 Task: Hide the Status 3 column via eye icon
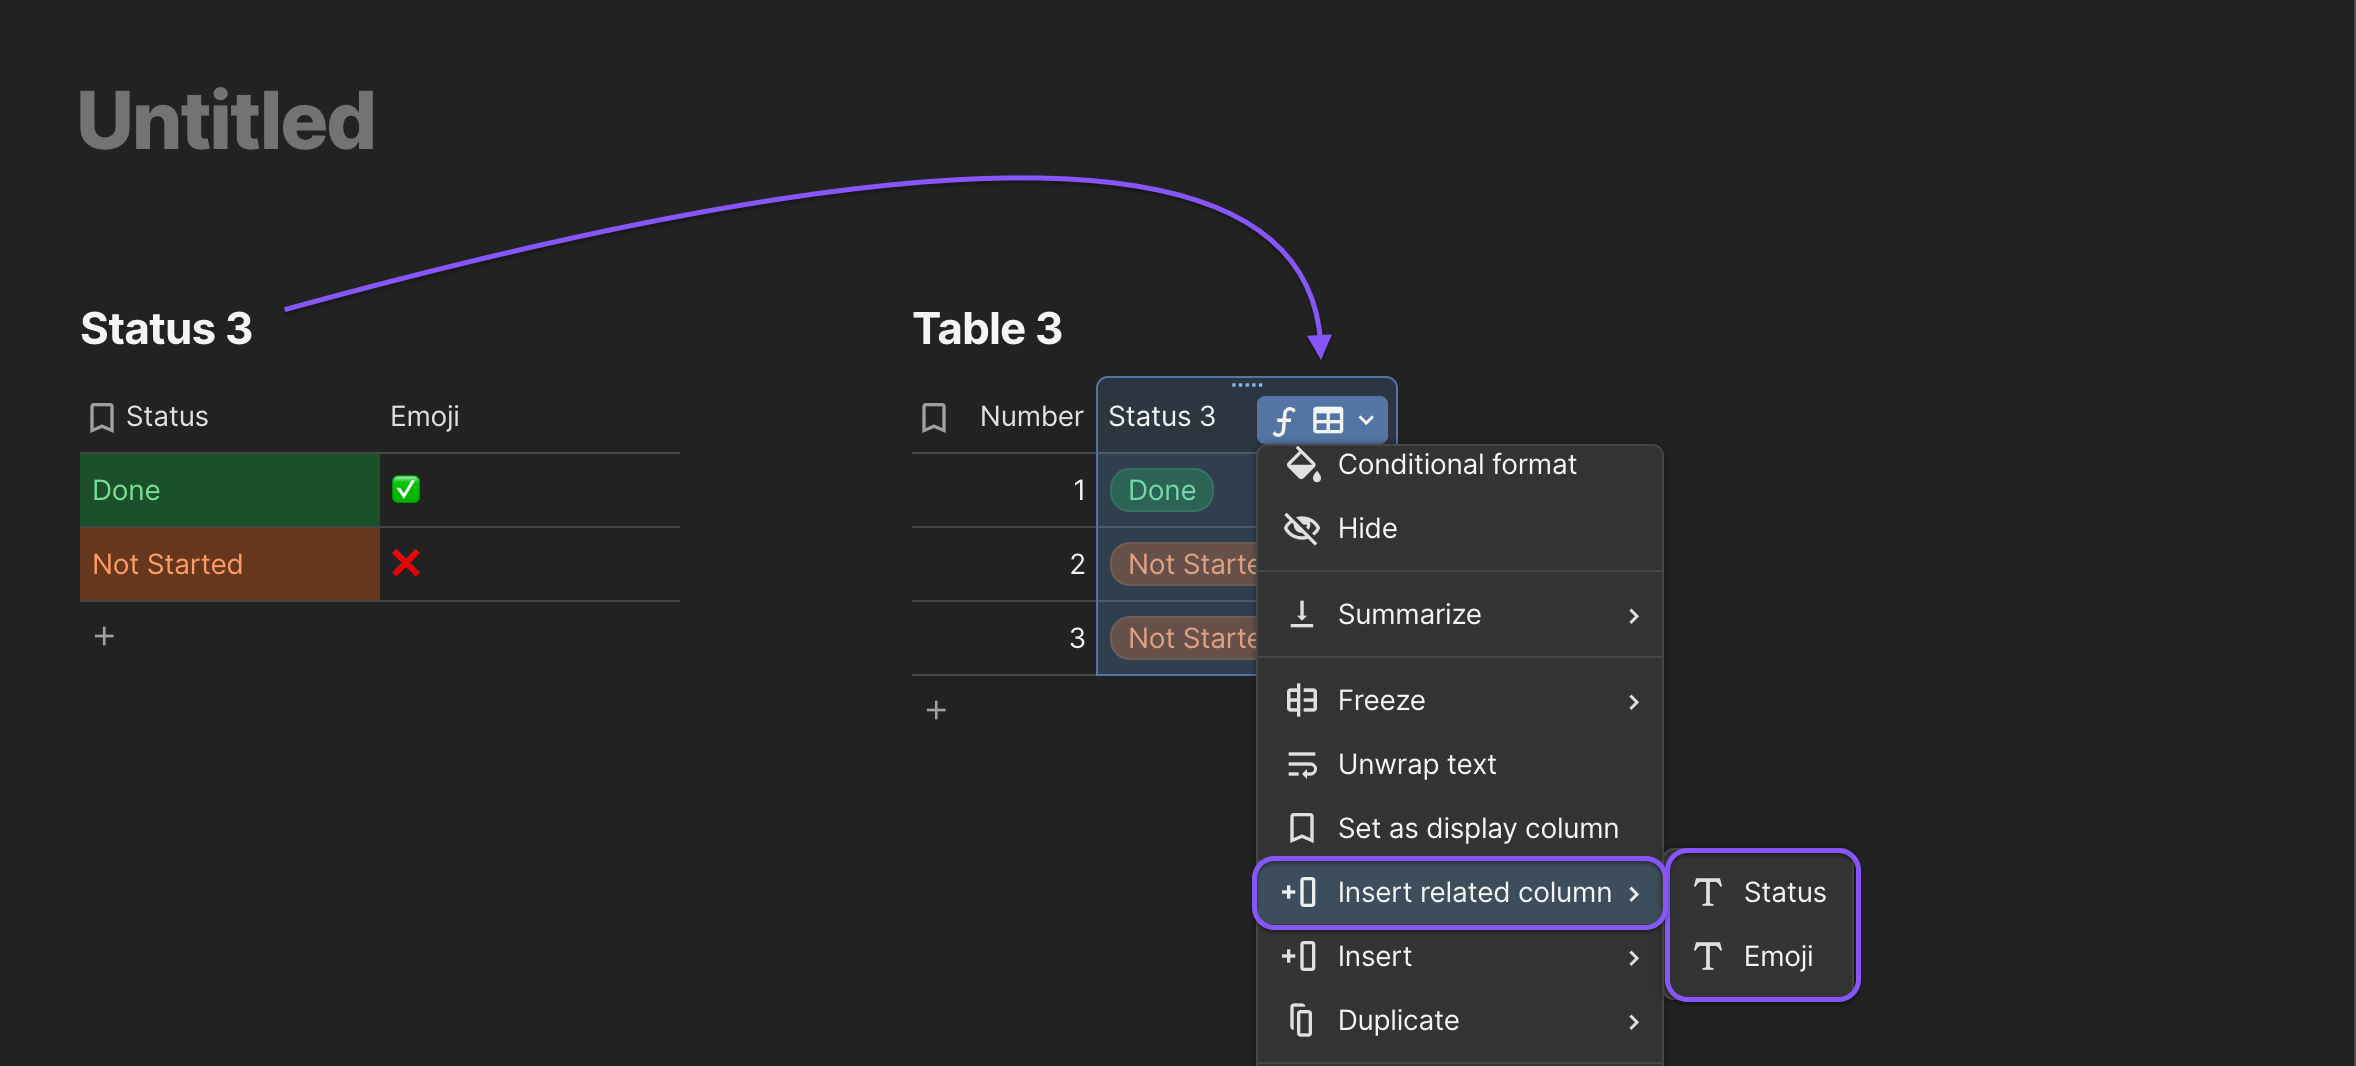point(1301,529)
